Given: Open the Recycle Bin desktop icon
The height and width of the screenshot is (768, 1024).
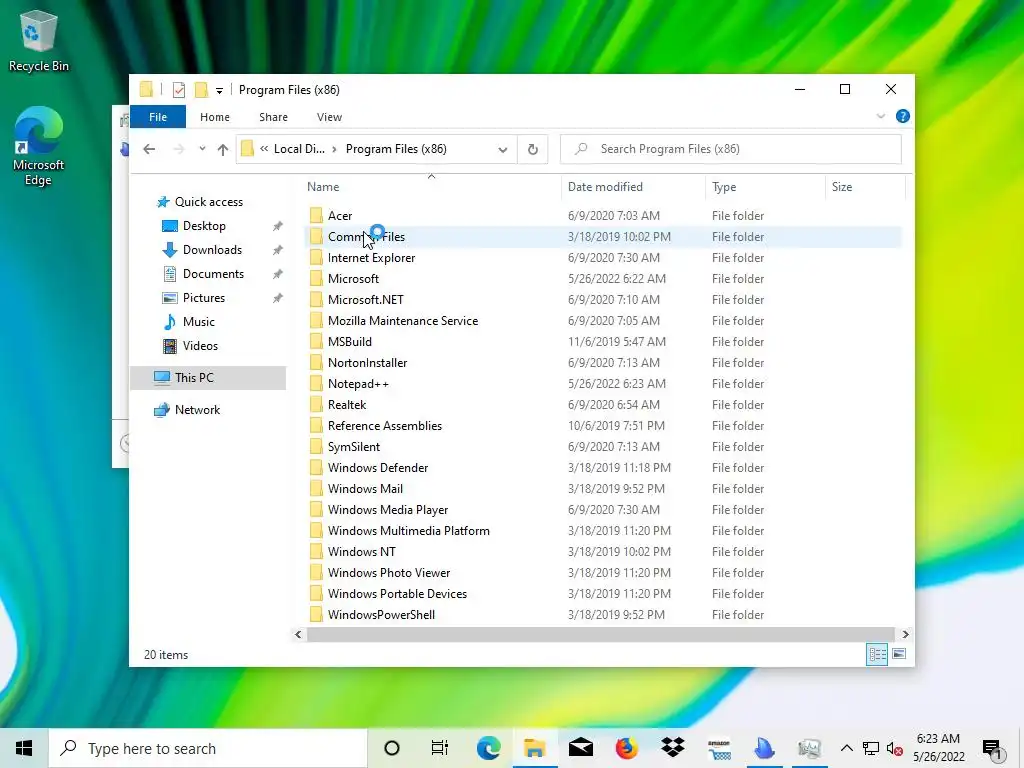Looking at the screenshot, I should point(39,41).
